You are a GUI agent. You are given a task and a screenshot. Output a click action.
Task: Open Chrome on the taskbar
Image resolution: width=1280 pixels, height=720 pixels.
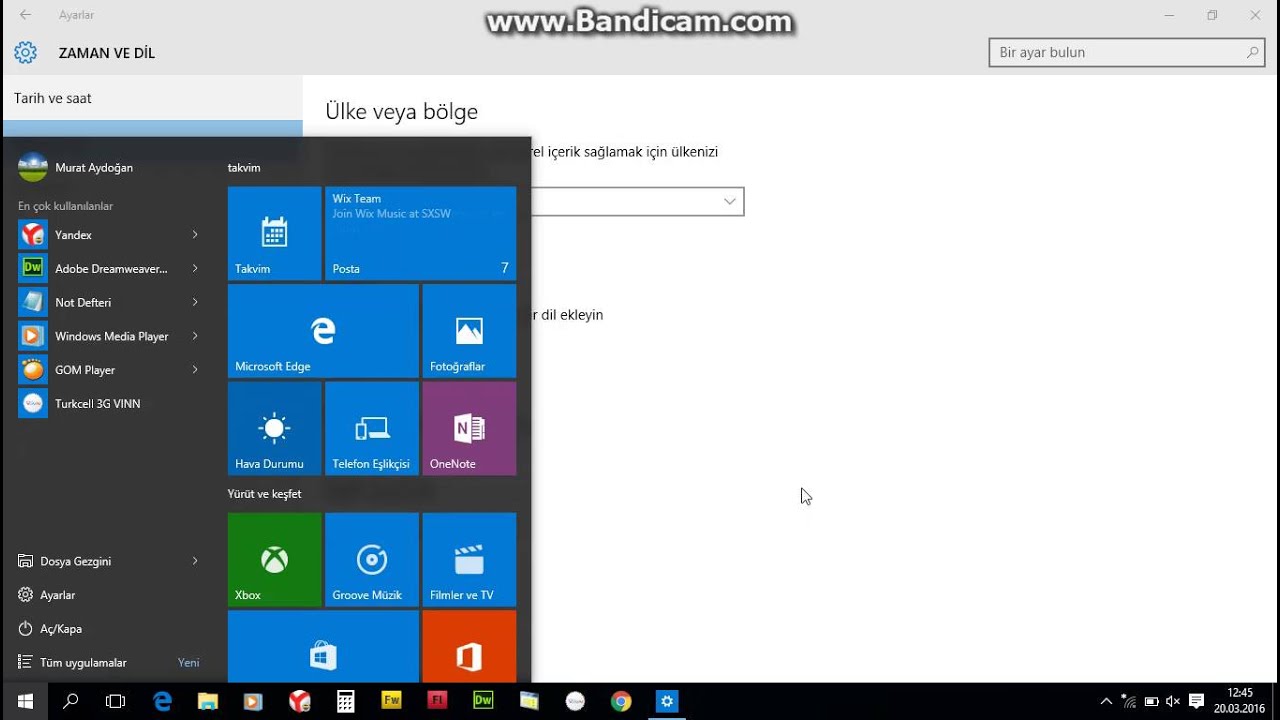pos(621,701)
